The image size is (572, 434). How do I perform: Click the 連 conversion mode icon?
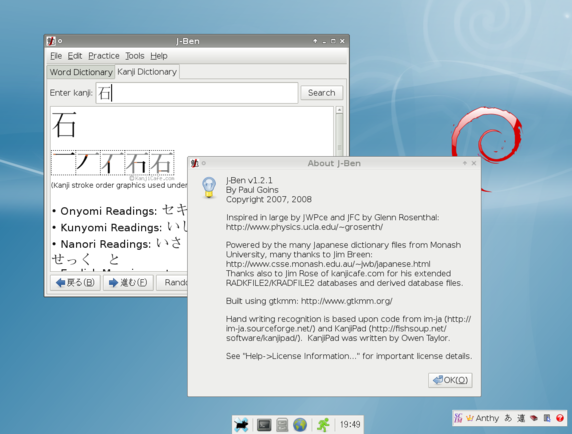click(521, 418)
